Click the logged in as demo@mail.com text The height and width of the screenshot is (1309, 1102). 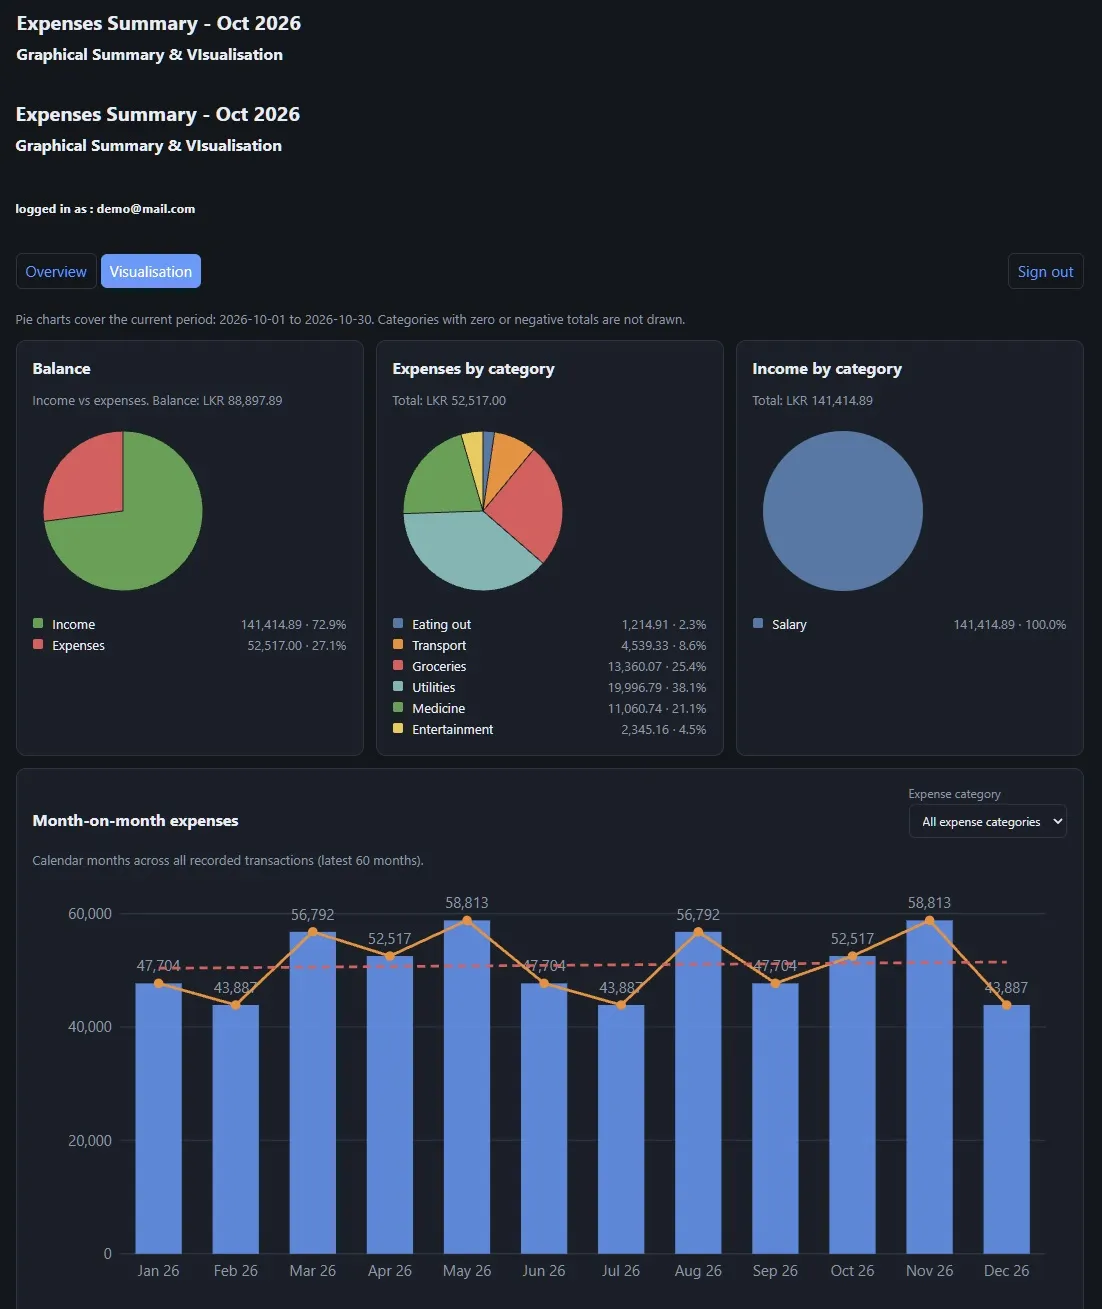[x=105, y=209]
